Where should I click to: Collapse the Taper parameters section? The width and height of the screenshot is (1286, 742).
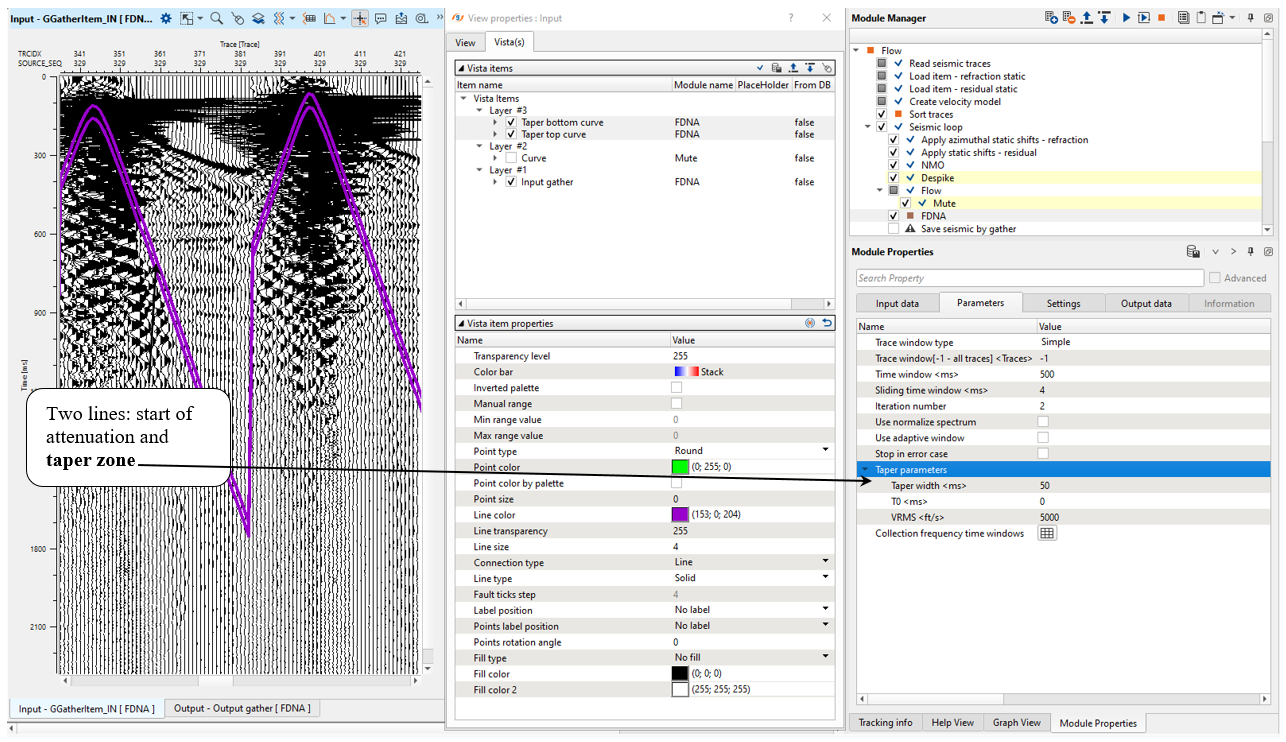tap(865, 470)
